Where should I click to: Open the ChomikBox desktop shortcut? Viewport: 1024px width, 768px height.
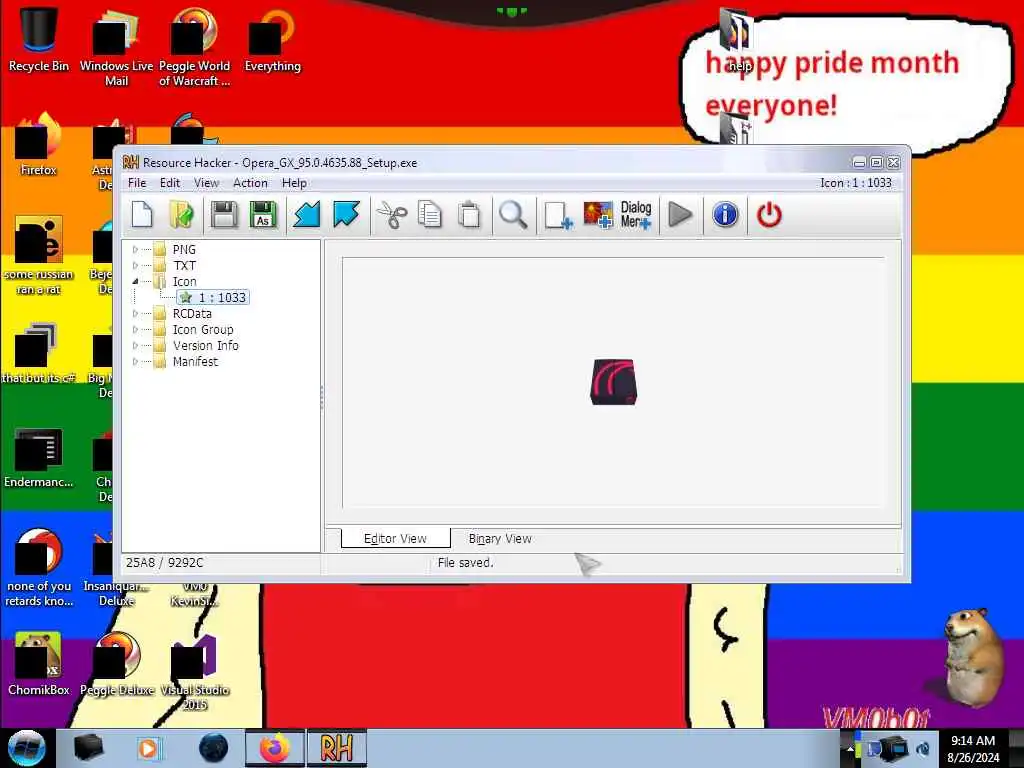(39, 664)
